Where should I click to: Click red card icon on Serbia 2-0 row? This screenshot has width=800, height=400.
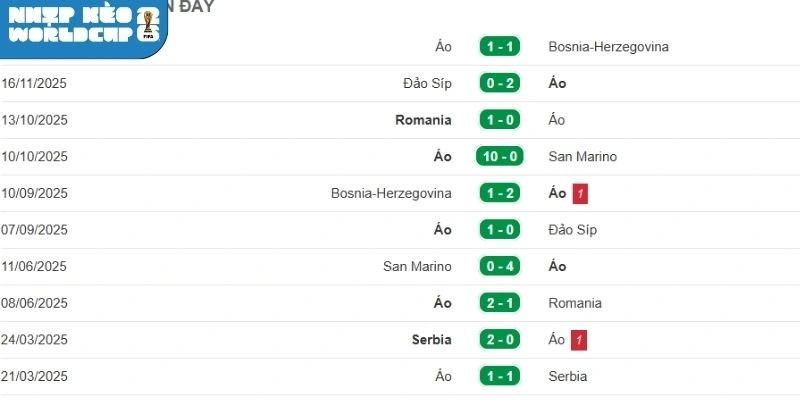(x=579, y=340)
